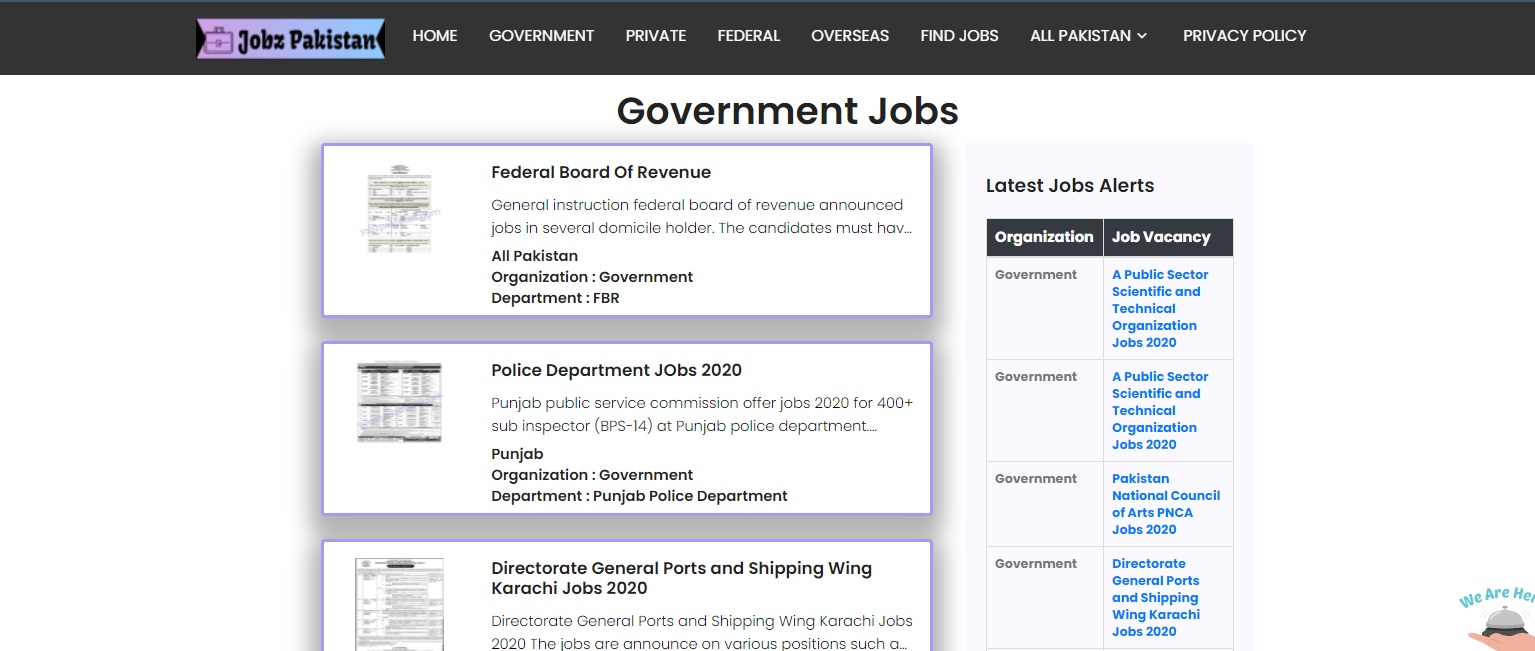Go to the FEDERAL jobs page
Viewport: 1535px width, 651px height.
pyautogui.click(x=748, y=36)
